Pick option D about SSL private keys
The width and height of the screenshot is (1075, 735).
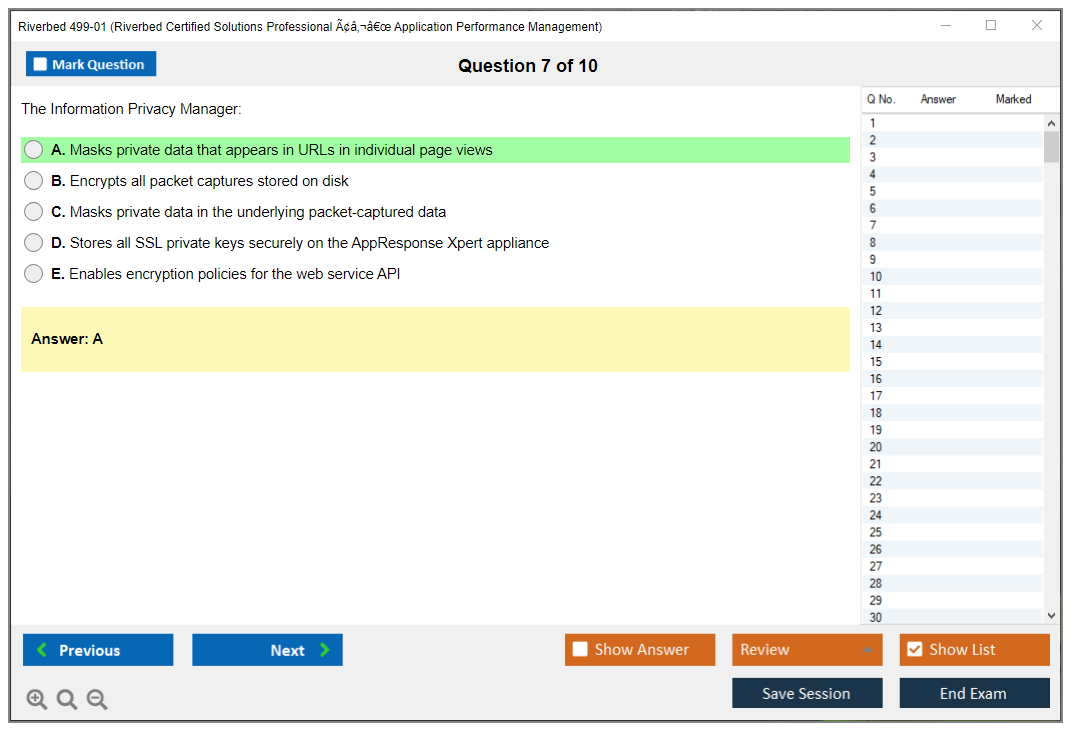34,243
